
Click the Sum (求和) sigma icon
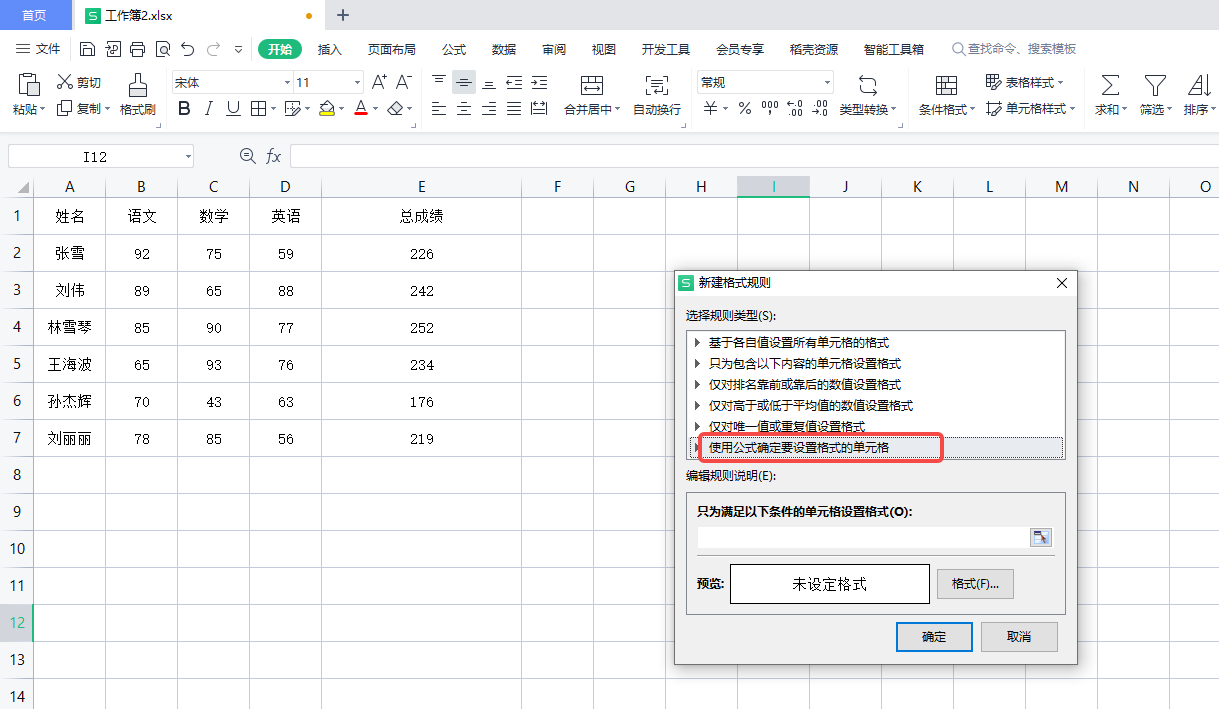point(1110,86)
